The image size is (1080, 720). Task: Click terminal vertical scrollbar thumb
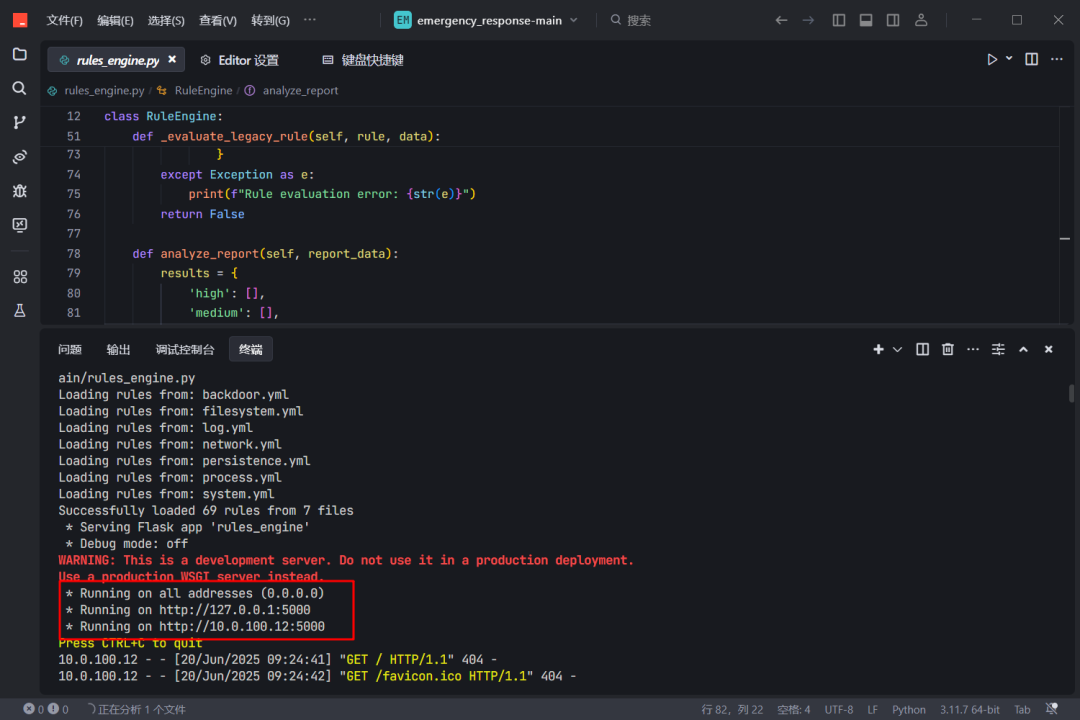click(1071, 393)
